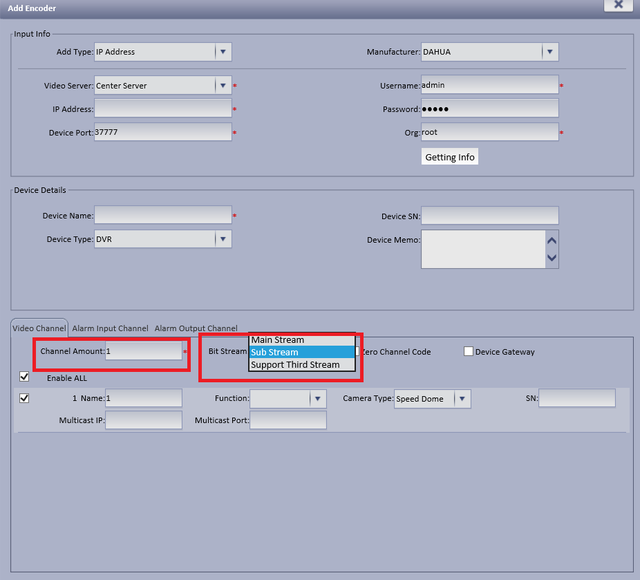Open the Manufacturer dropdown showing DAHUA
640x580 pixels.
click(x=490, y=52)
